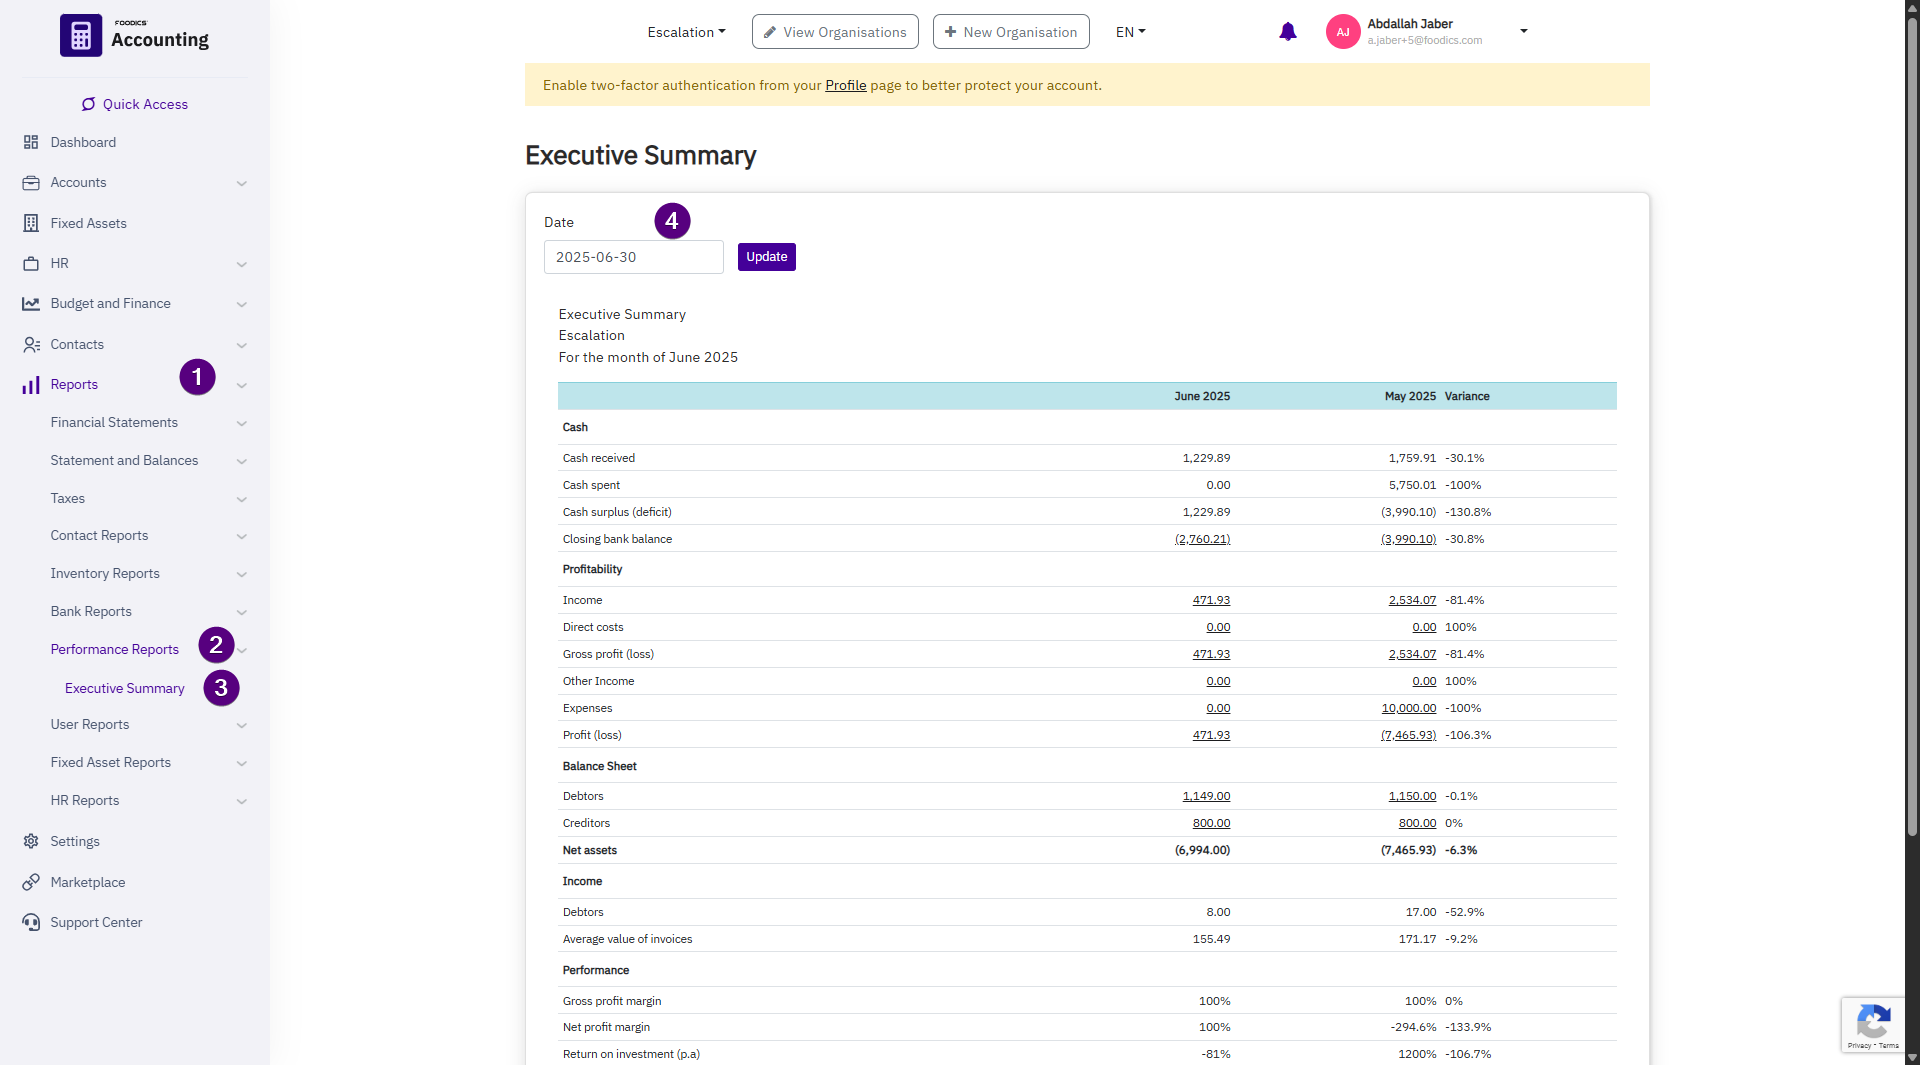This screenshot has height=1065, width=1920.
Task: Click the user avatar AJ
Action: [x=1342, y=32]
